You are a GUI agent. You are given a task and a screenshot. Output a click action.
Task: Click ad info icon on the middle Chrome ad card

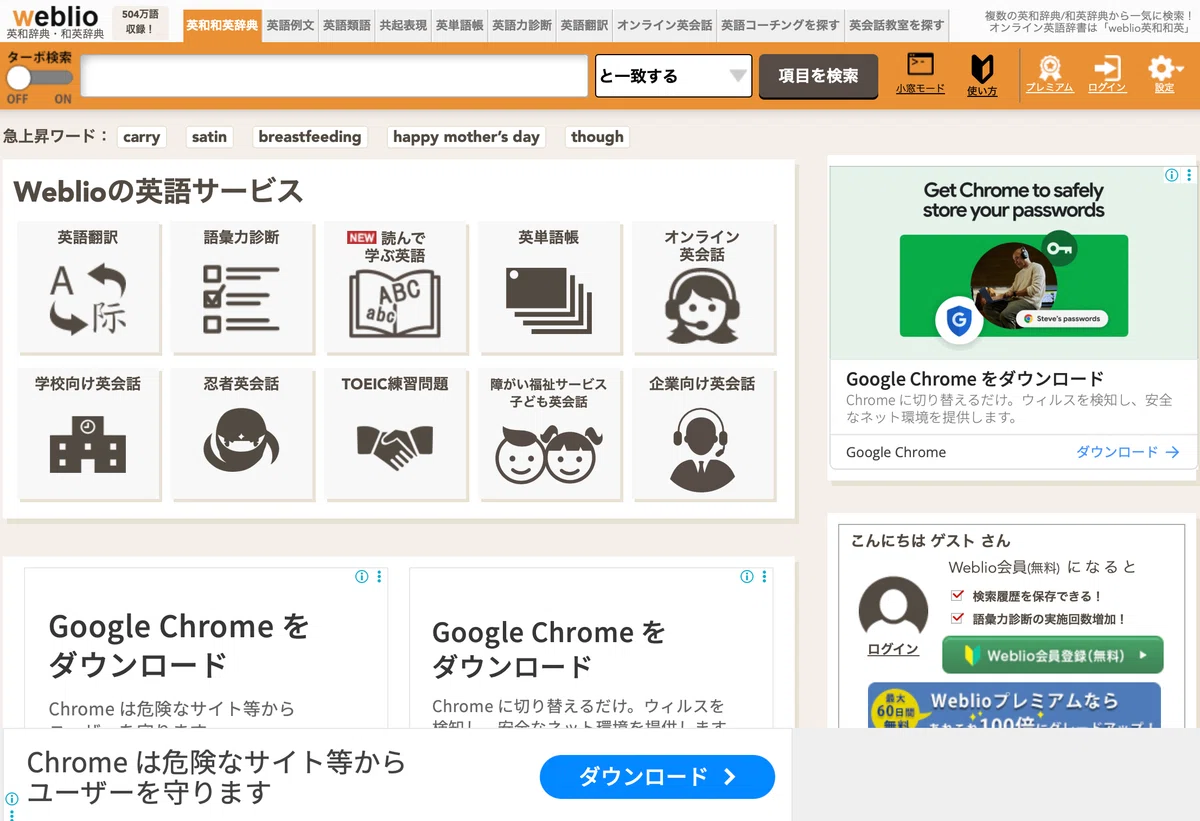pos(747,577)
